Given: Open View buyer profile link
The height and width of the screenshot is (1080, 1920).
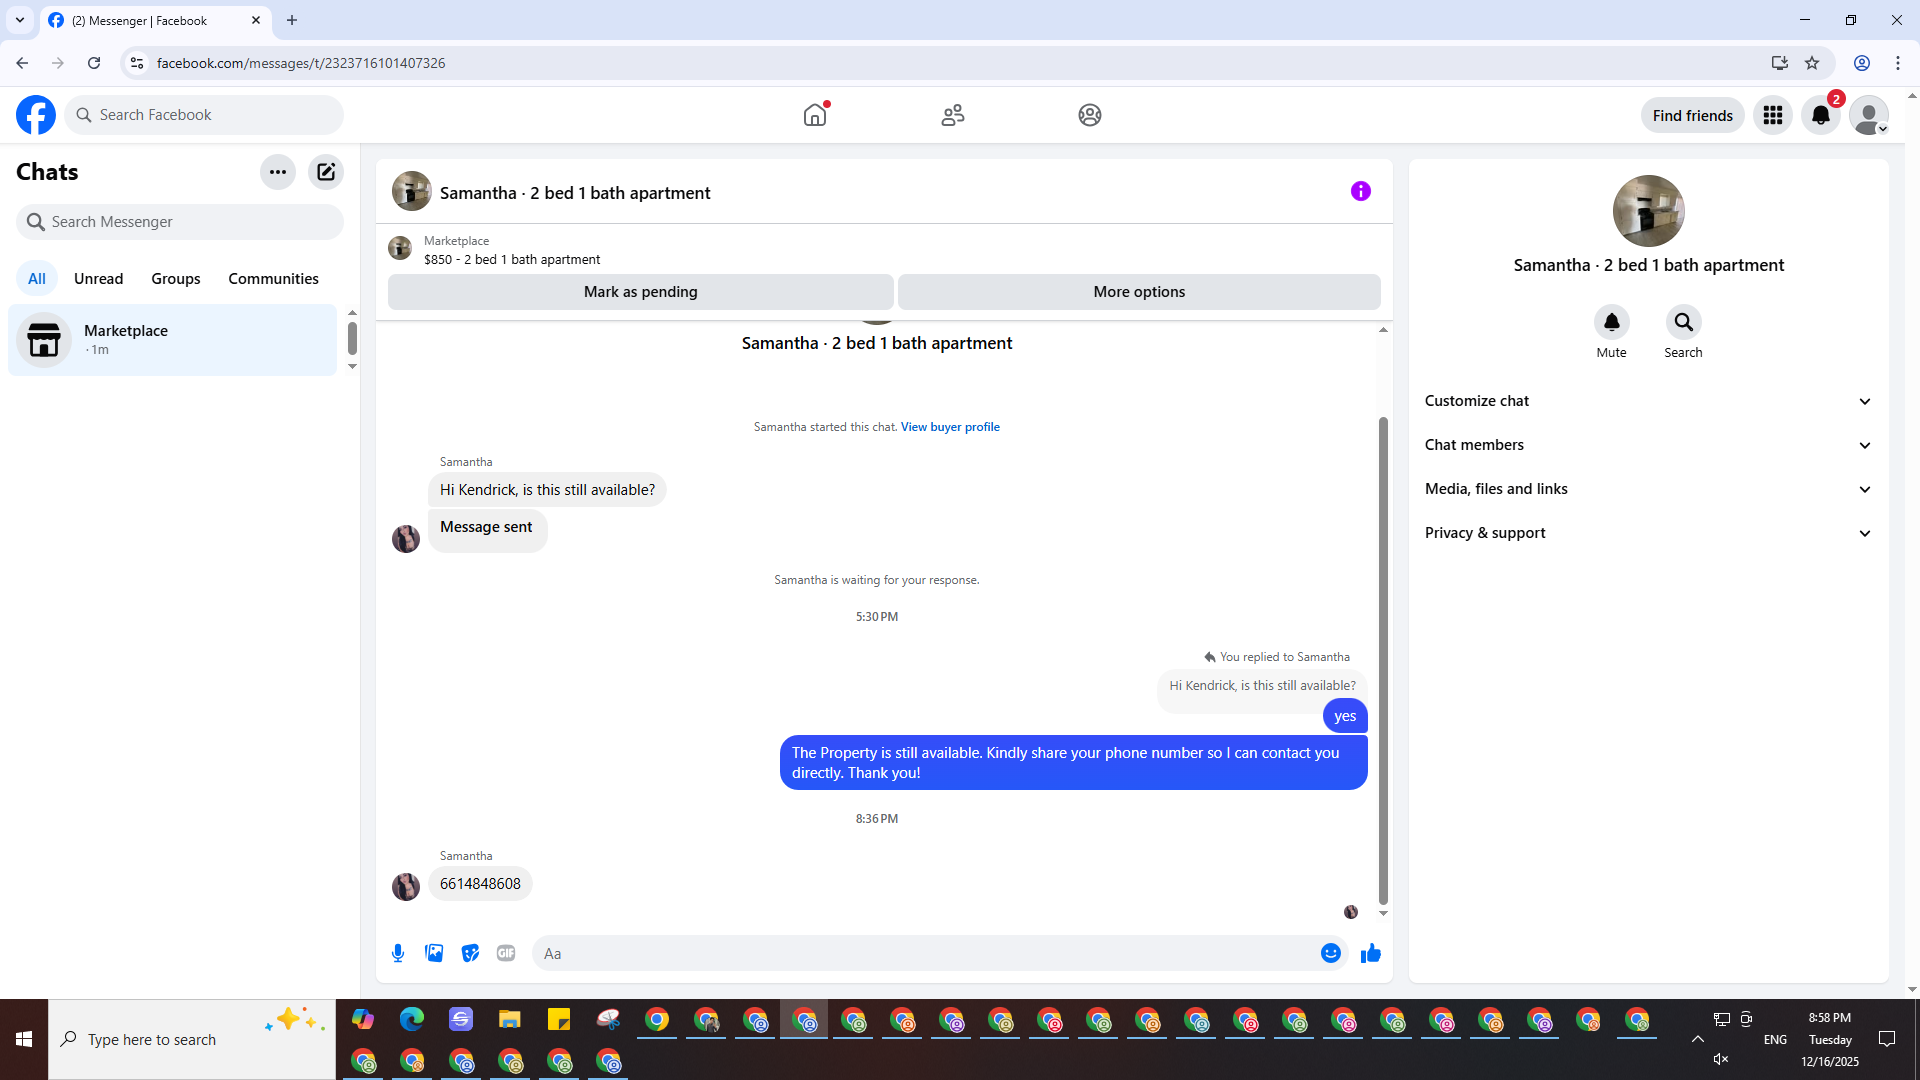Looking at the screenshot, I should click(950, 427).
